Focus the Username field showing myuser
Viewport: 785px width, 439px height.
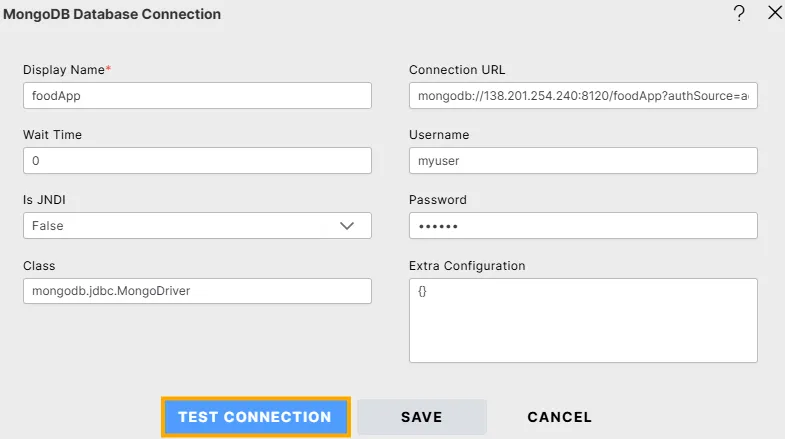[583, 160]
